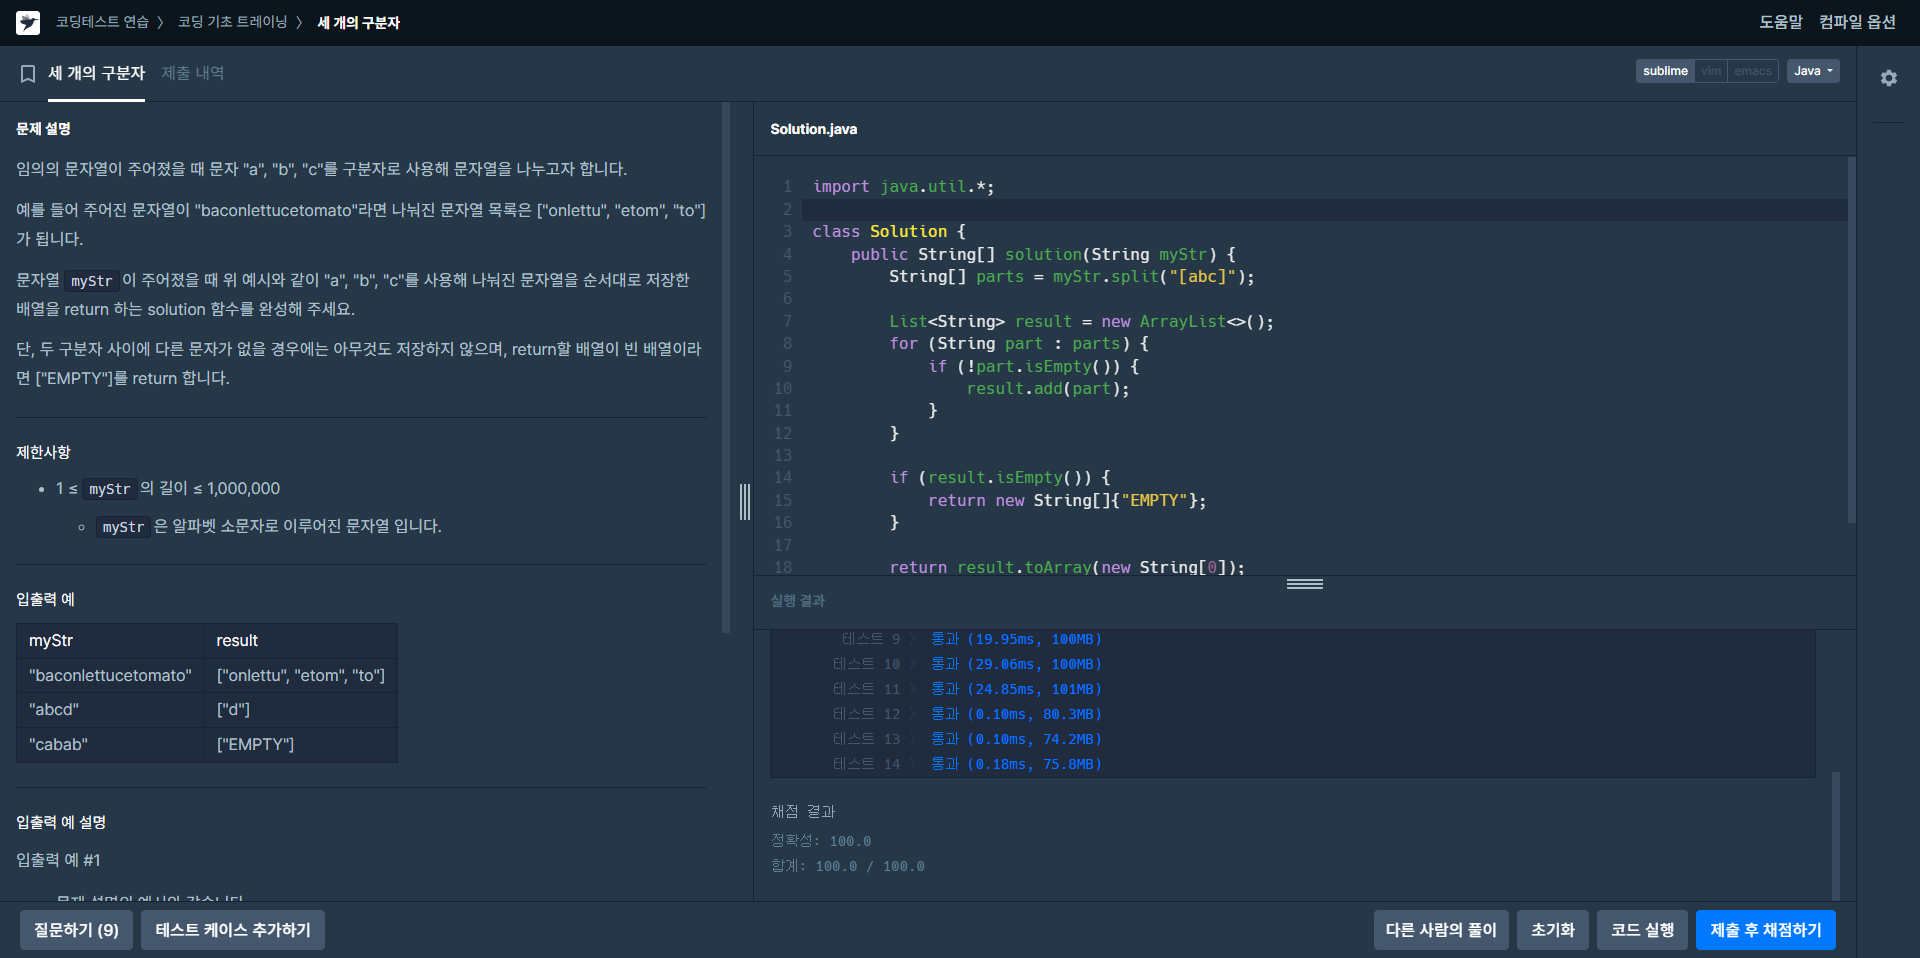Click the 합계: 100.0 / 100.0 line
Viewport: 1920px width, 958px height.
(x=848, y=866)
